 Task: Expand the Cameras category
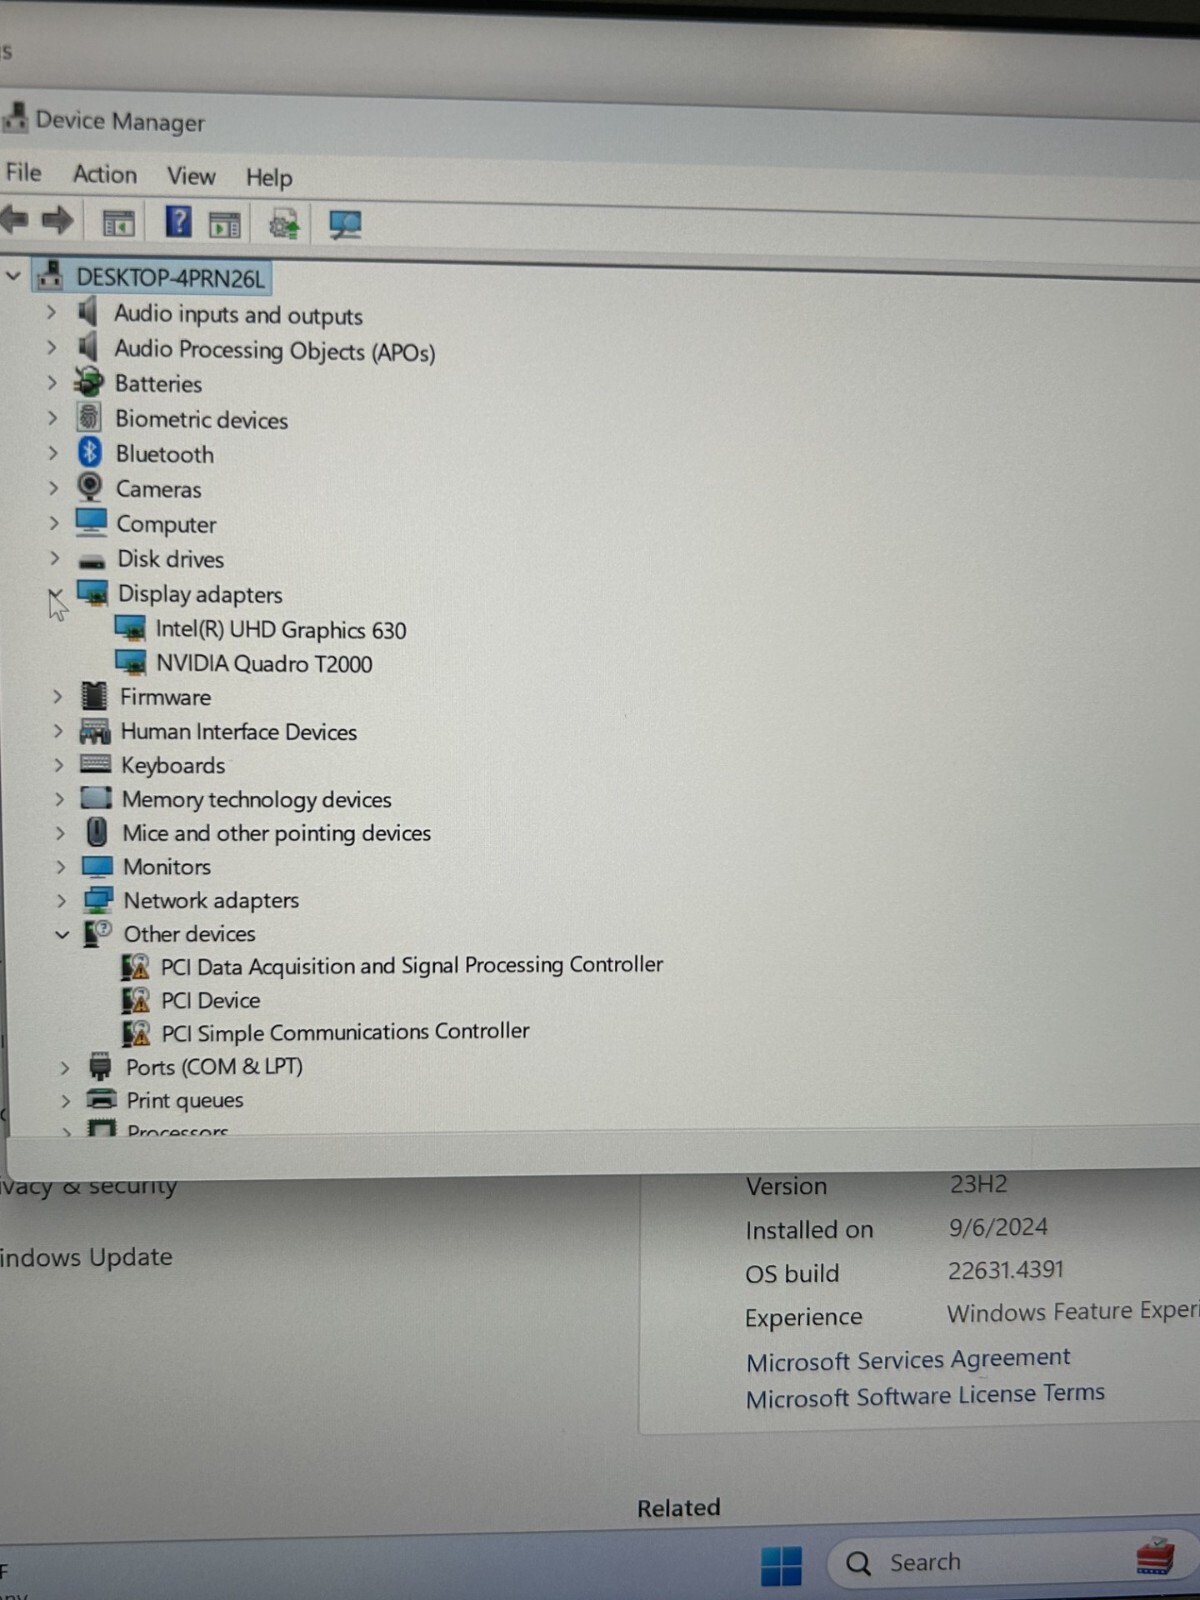click(x=54, y=488)
